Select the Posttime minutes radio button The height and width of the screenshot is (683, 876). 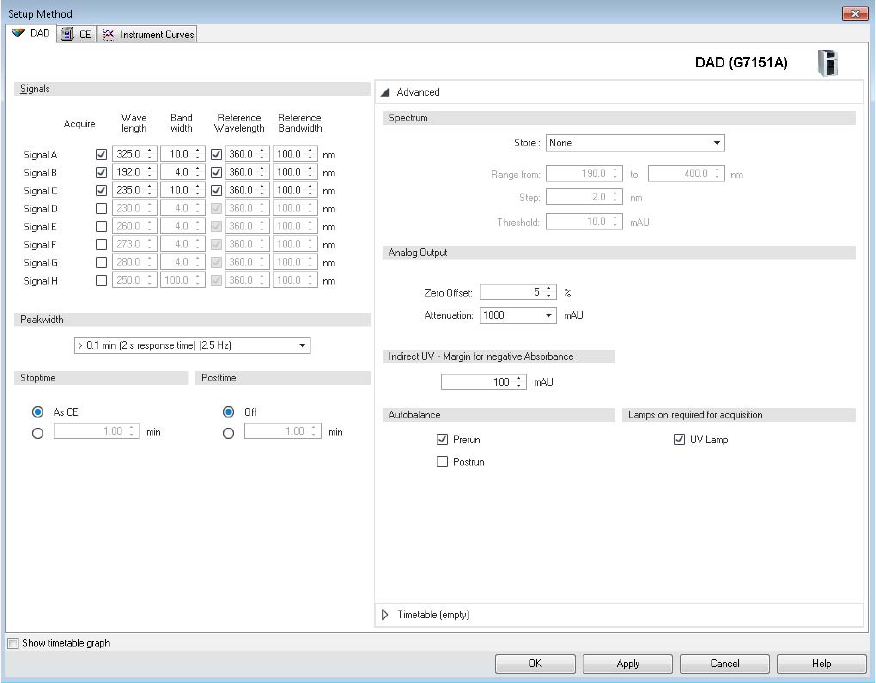click(x=230, y=433)
